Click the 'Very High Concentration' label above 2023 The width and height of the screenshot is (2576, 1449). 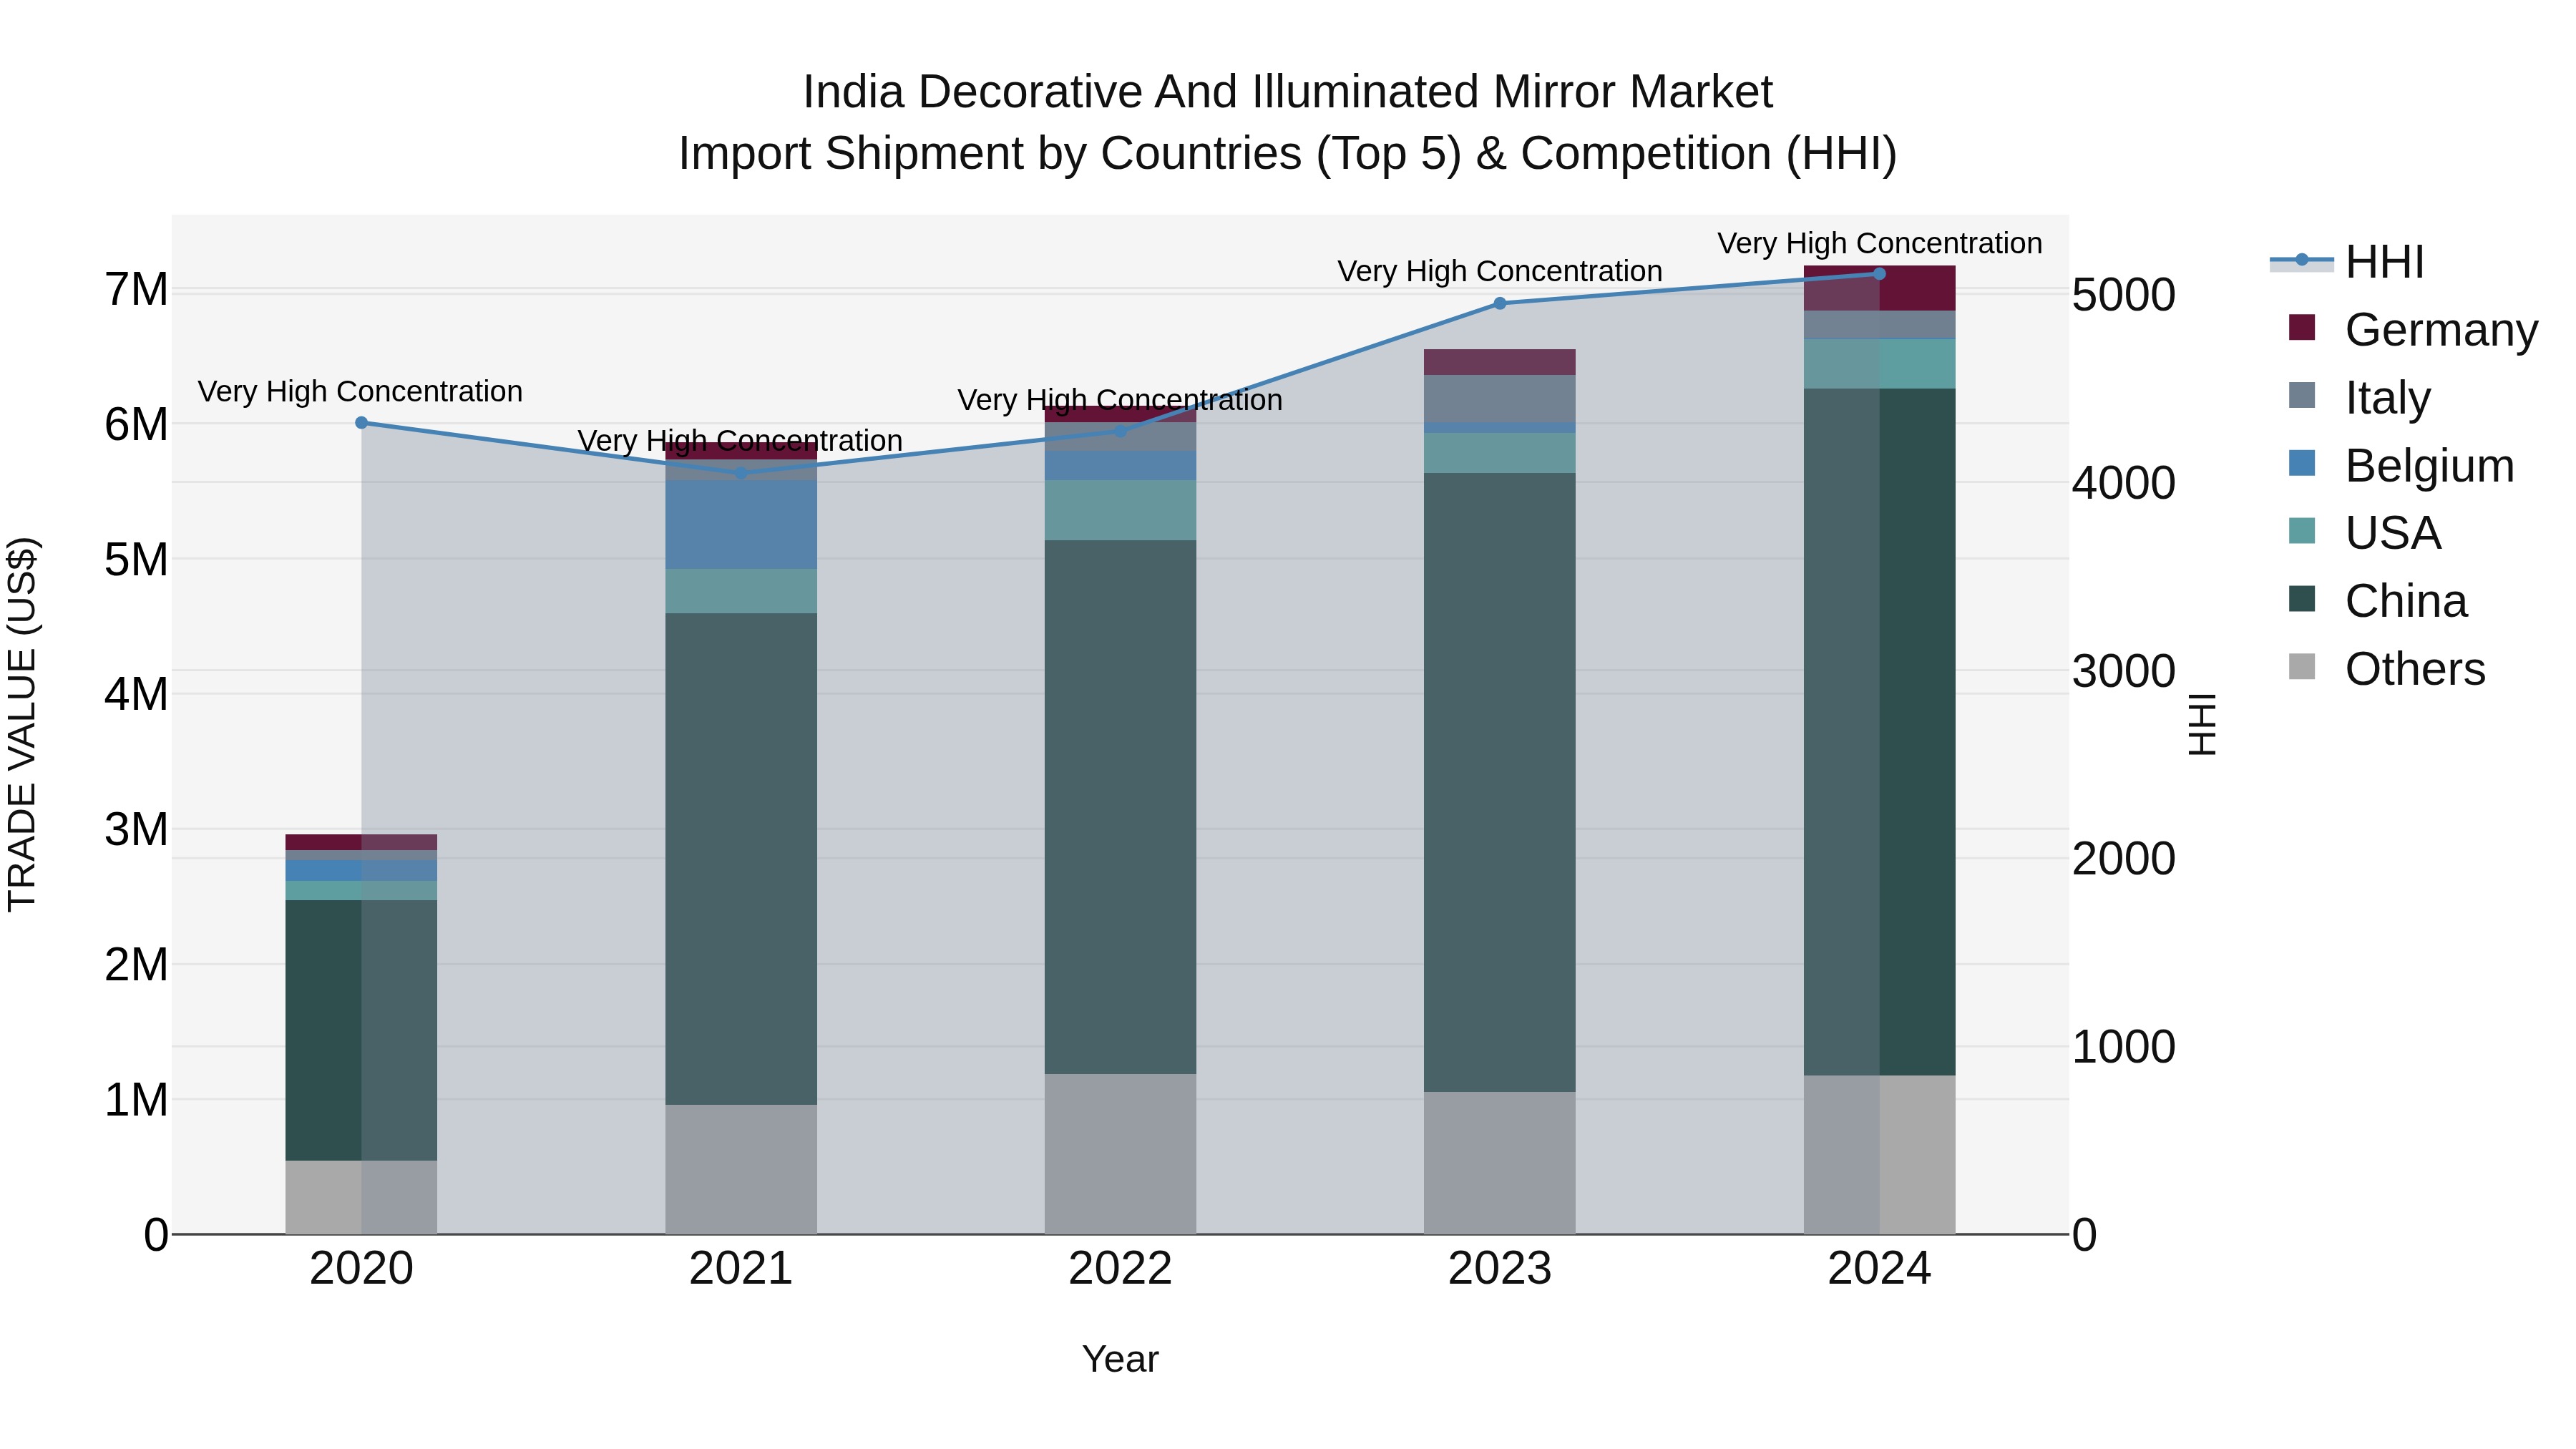coord(1500,271)
